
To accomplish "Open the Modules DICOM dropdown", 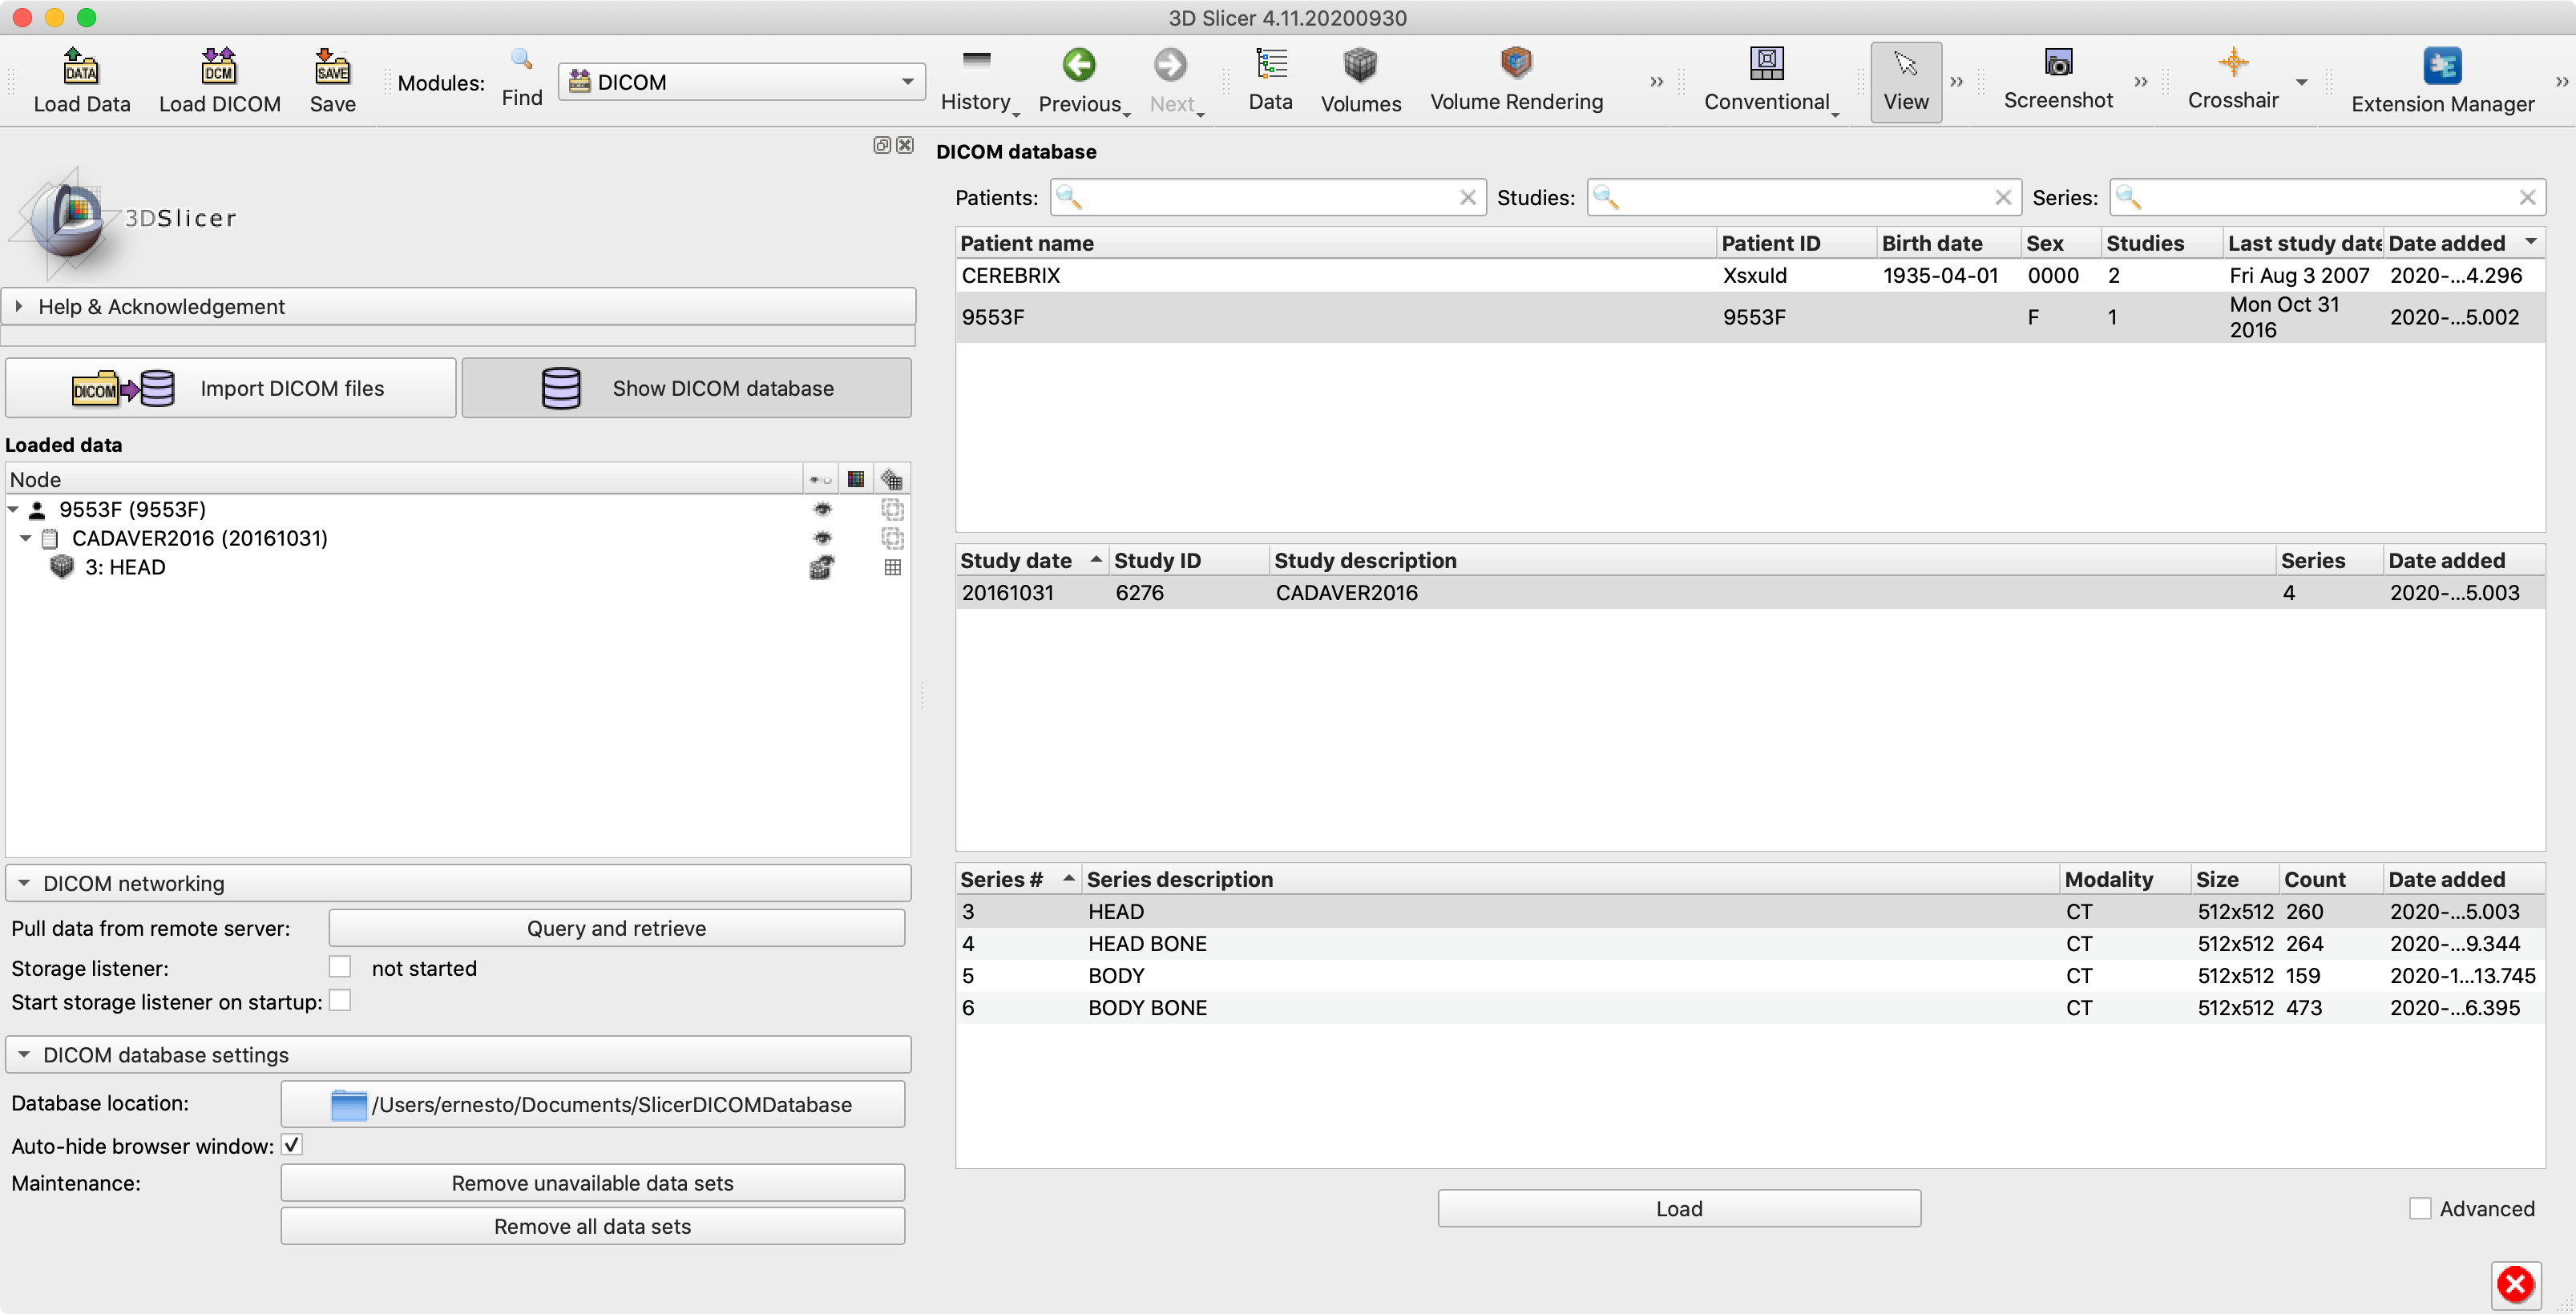I will click(741, 82).
